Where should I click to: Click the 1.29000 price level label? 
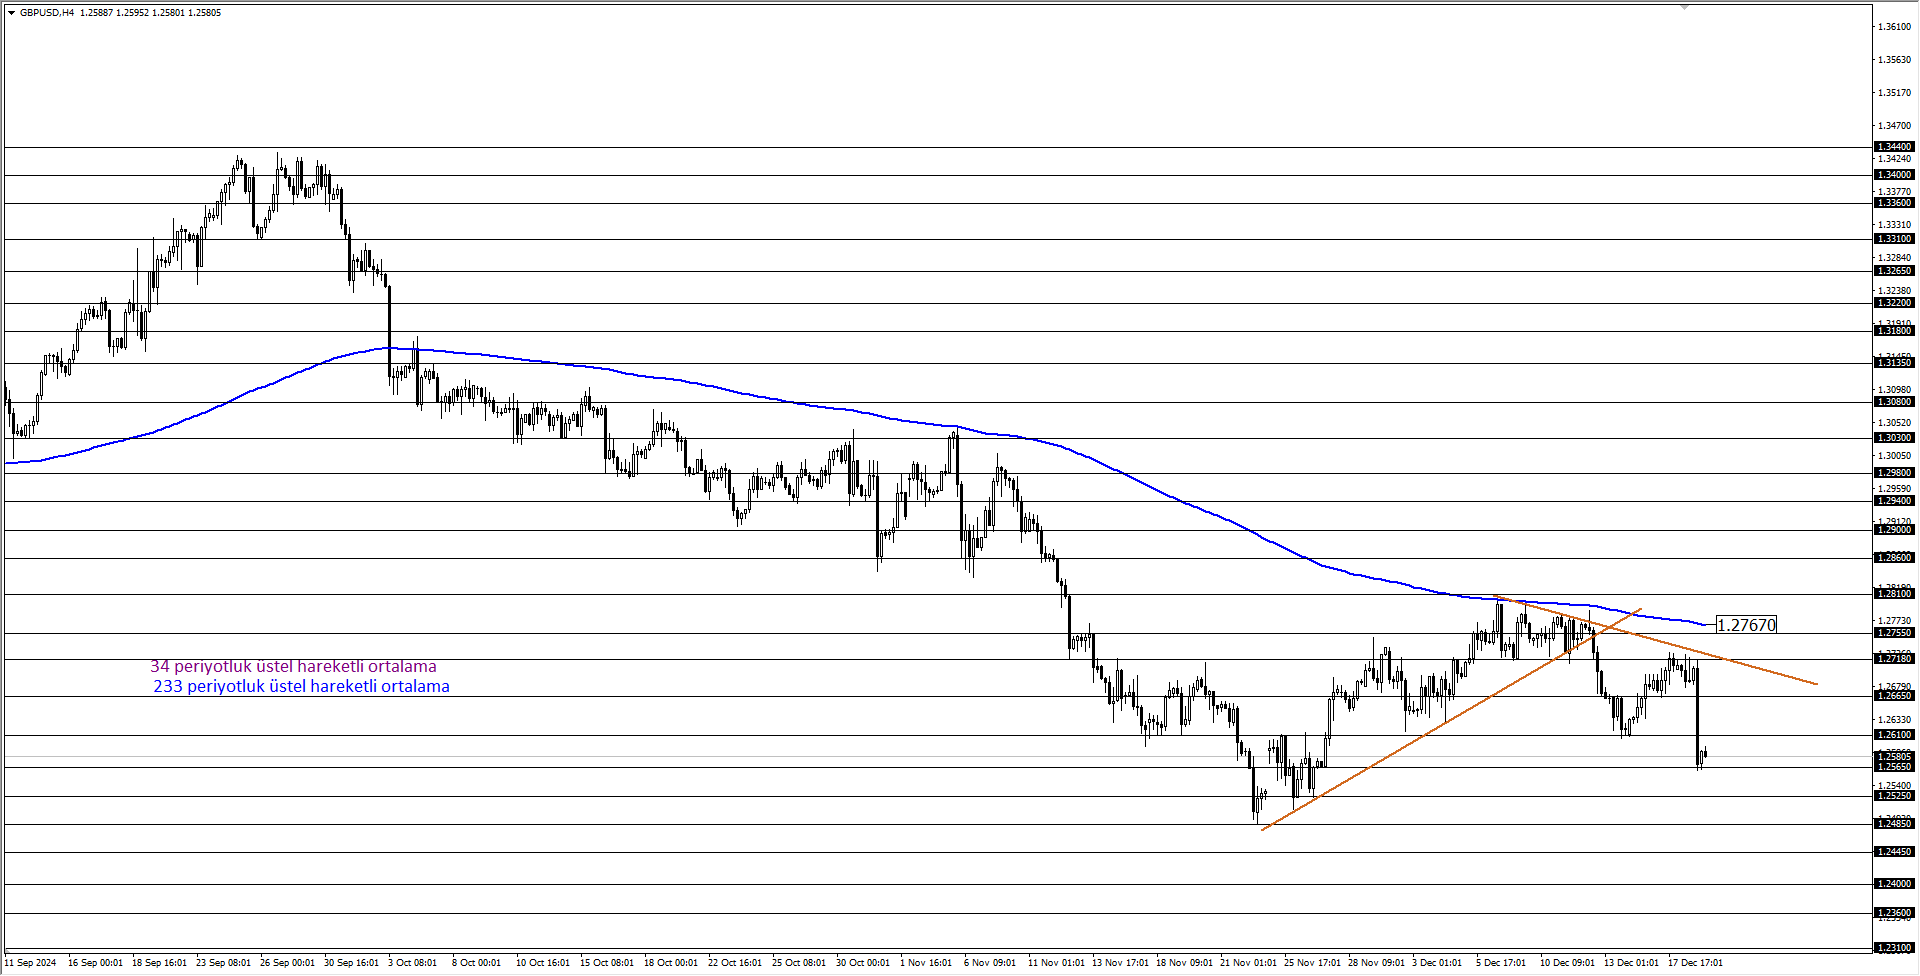[1894, 530]
